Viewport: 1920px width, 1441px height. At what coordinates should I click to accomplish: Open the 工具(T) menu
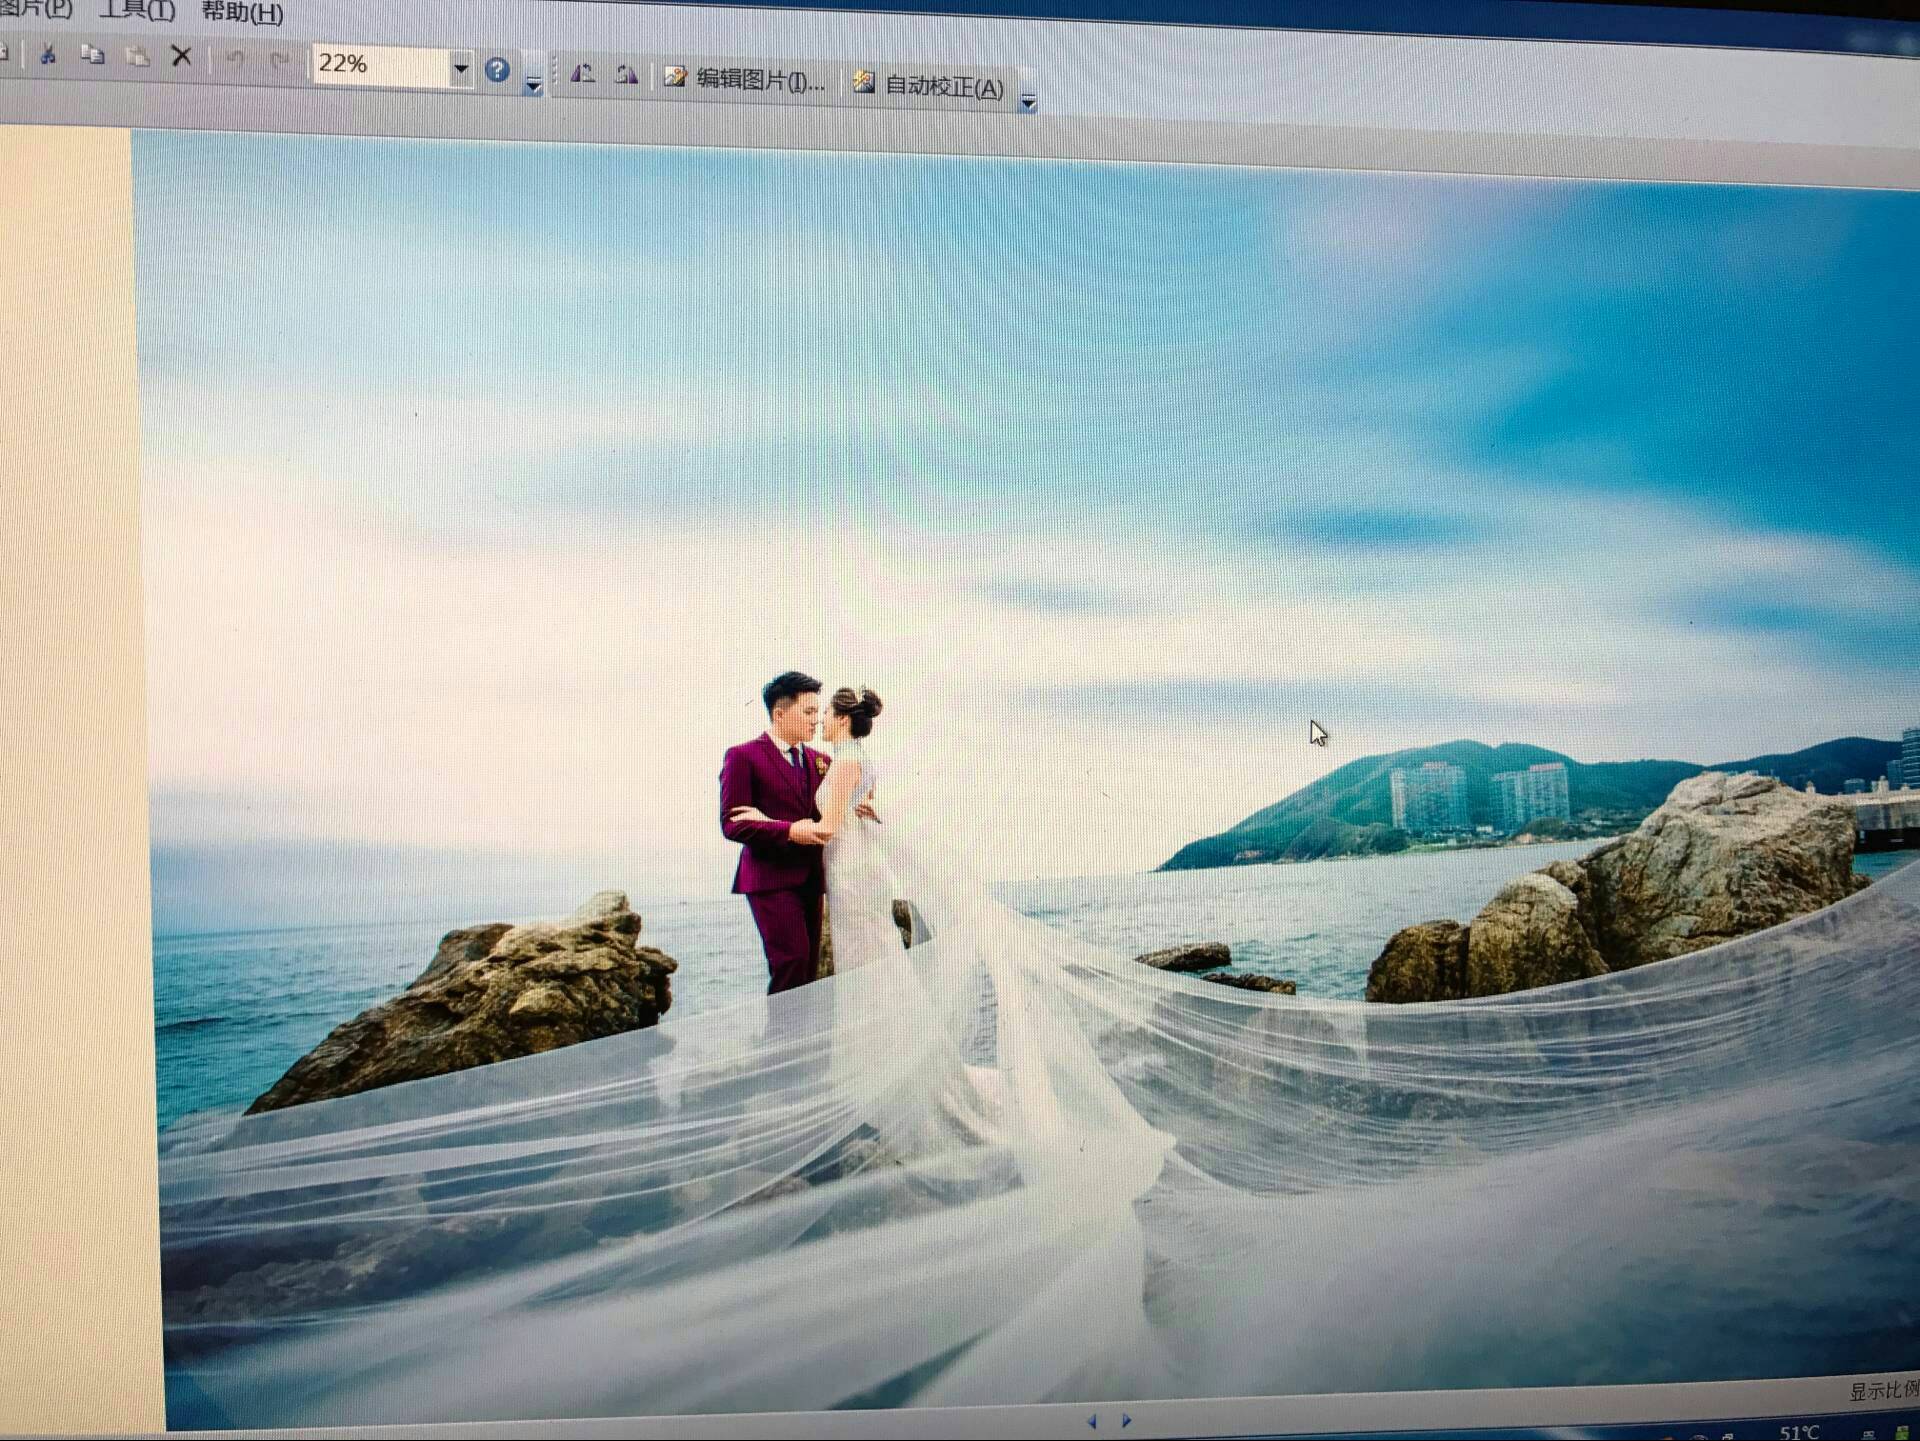[x=137, y=11]
